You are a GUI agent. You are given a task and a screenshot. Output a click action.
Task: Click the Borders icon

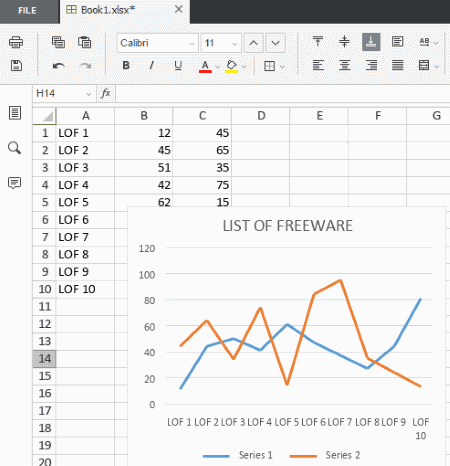coord(269,66)
